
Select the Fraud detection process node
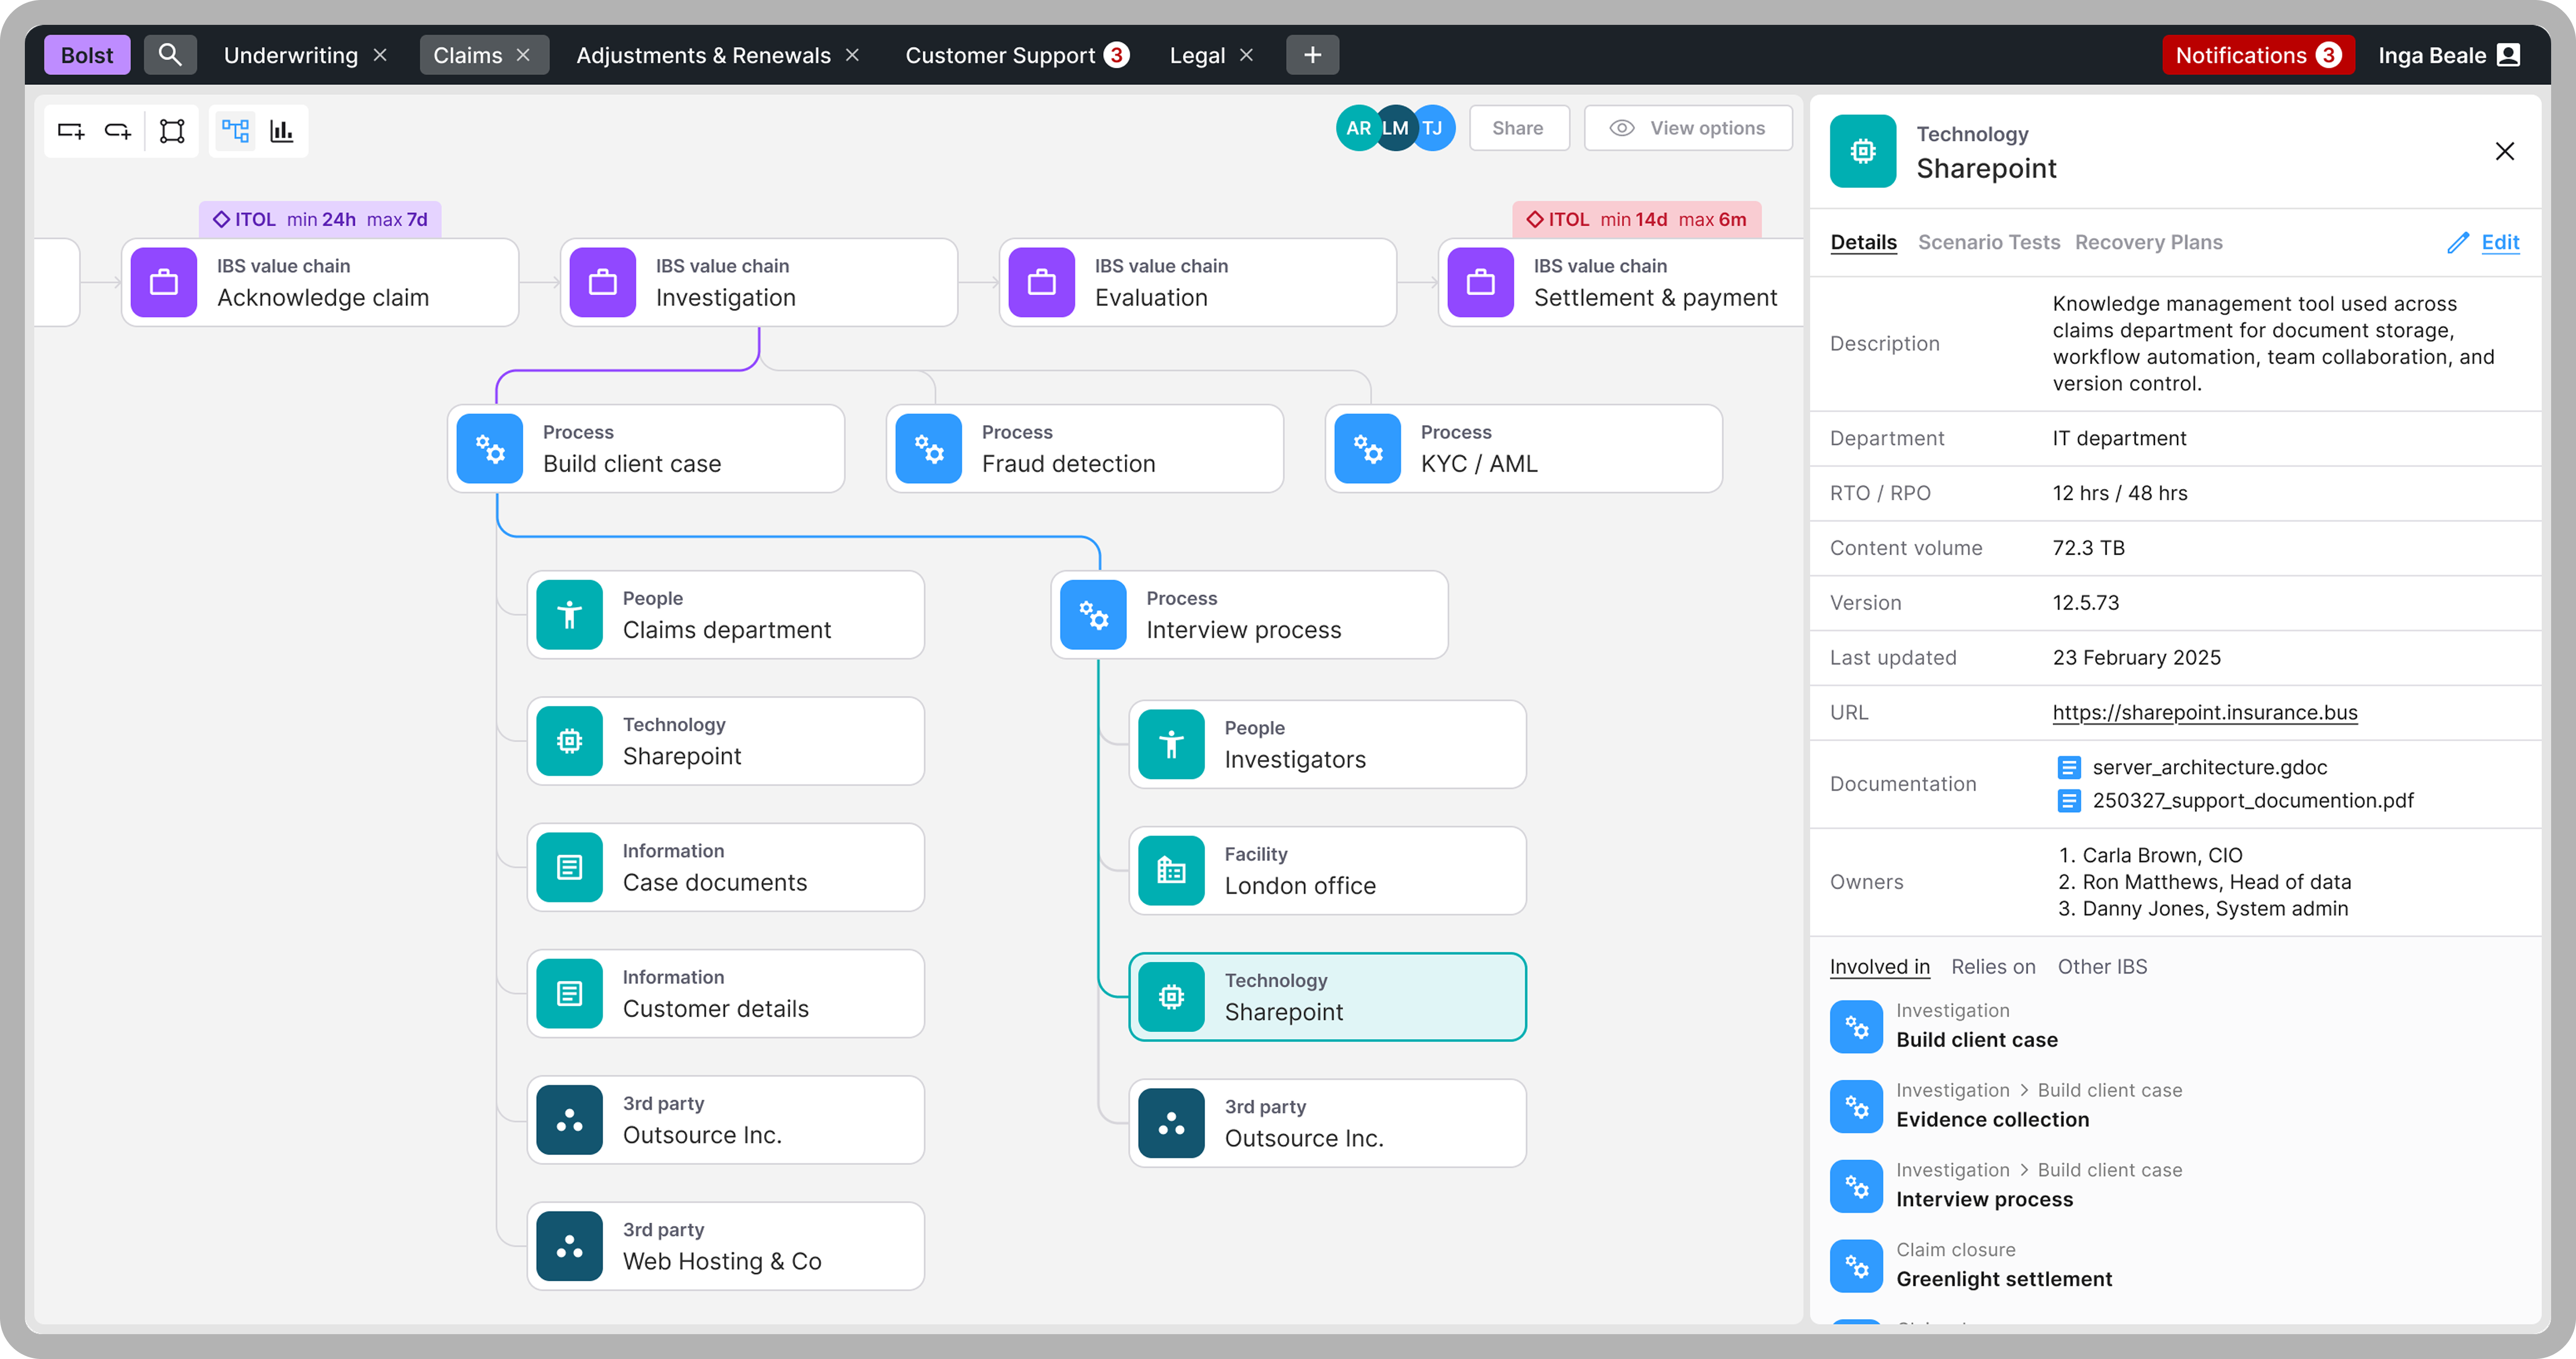pyautogui.click(x=1084, y=449)
